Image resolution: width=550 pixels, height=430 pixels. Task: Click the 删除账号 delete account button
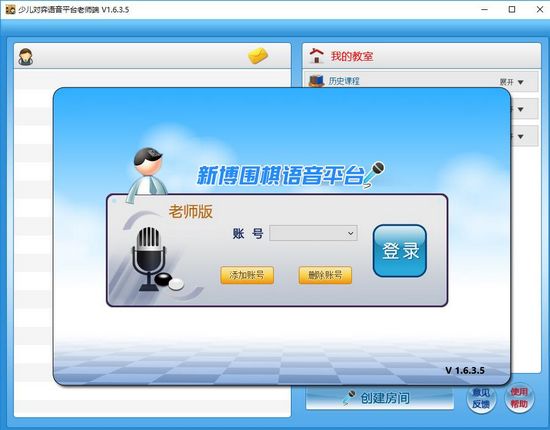pos(325,275)
